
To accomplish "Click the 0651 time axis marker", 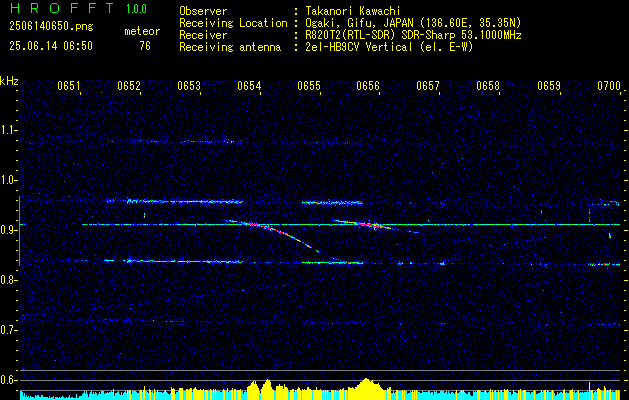I will coord(69,86).
